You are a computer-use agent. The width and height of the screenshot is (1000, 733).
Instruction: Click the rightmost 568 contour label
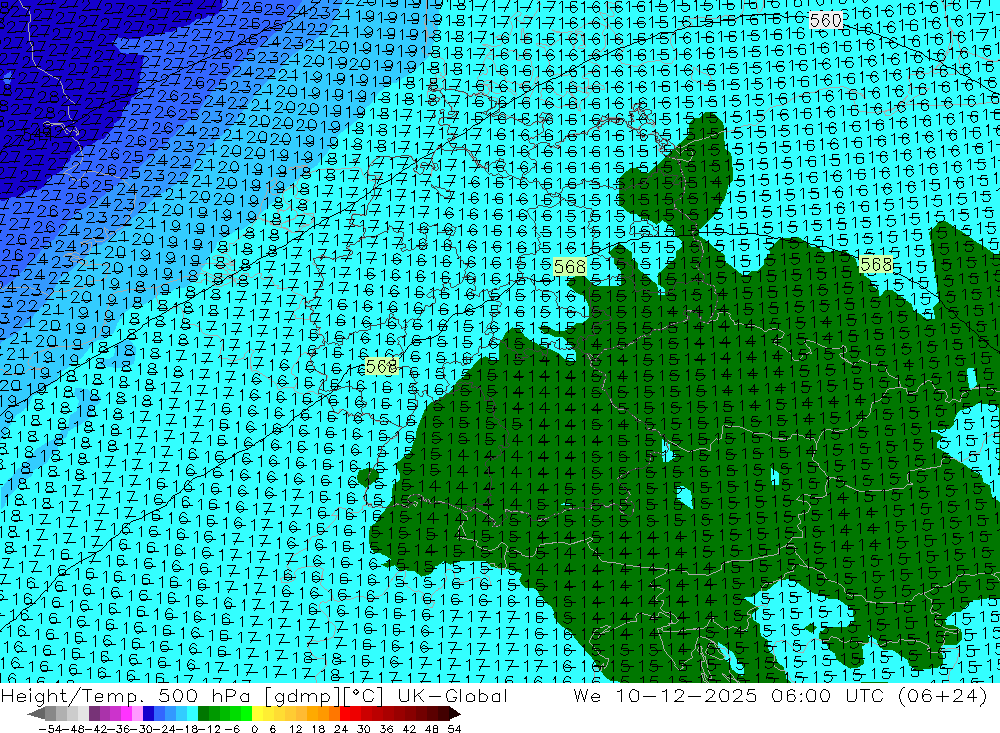click(876, 263)
